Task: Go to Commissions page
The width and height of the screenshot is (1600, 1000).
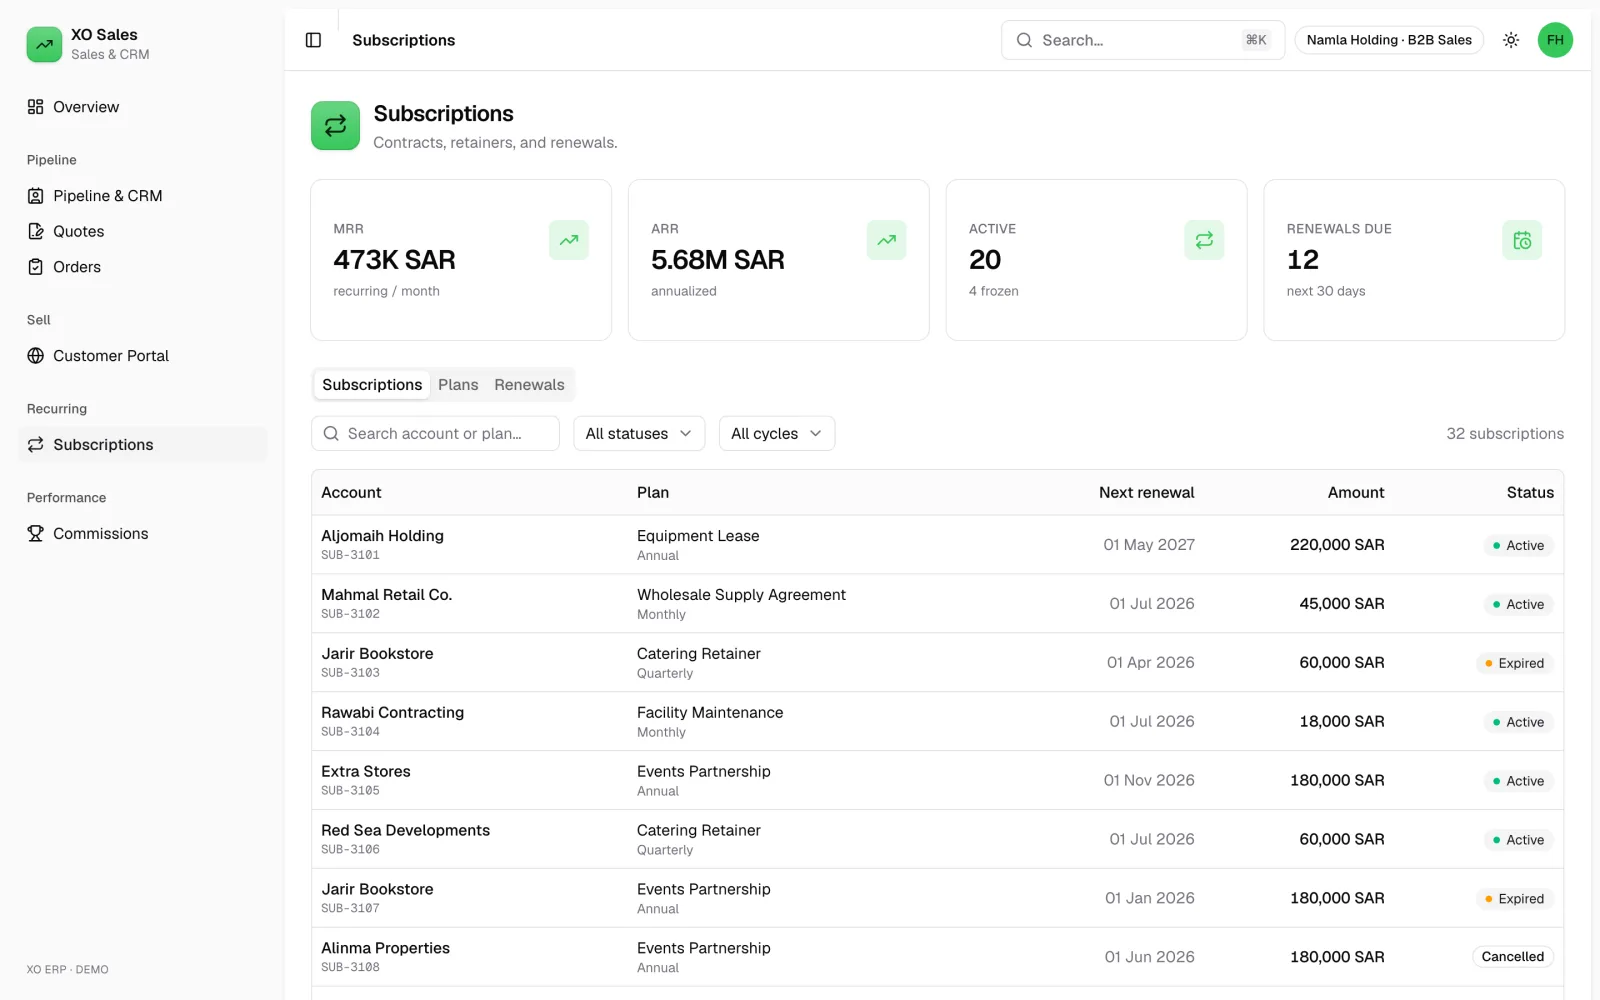Action: (x=142, y=534)
